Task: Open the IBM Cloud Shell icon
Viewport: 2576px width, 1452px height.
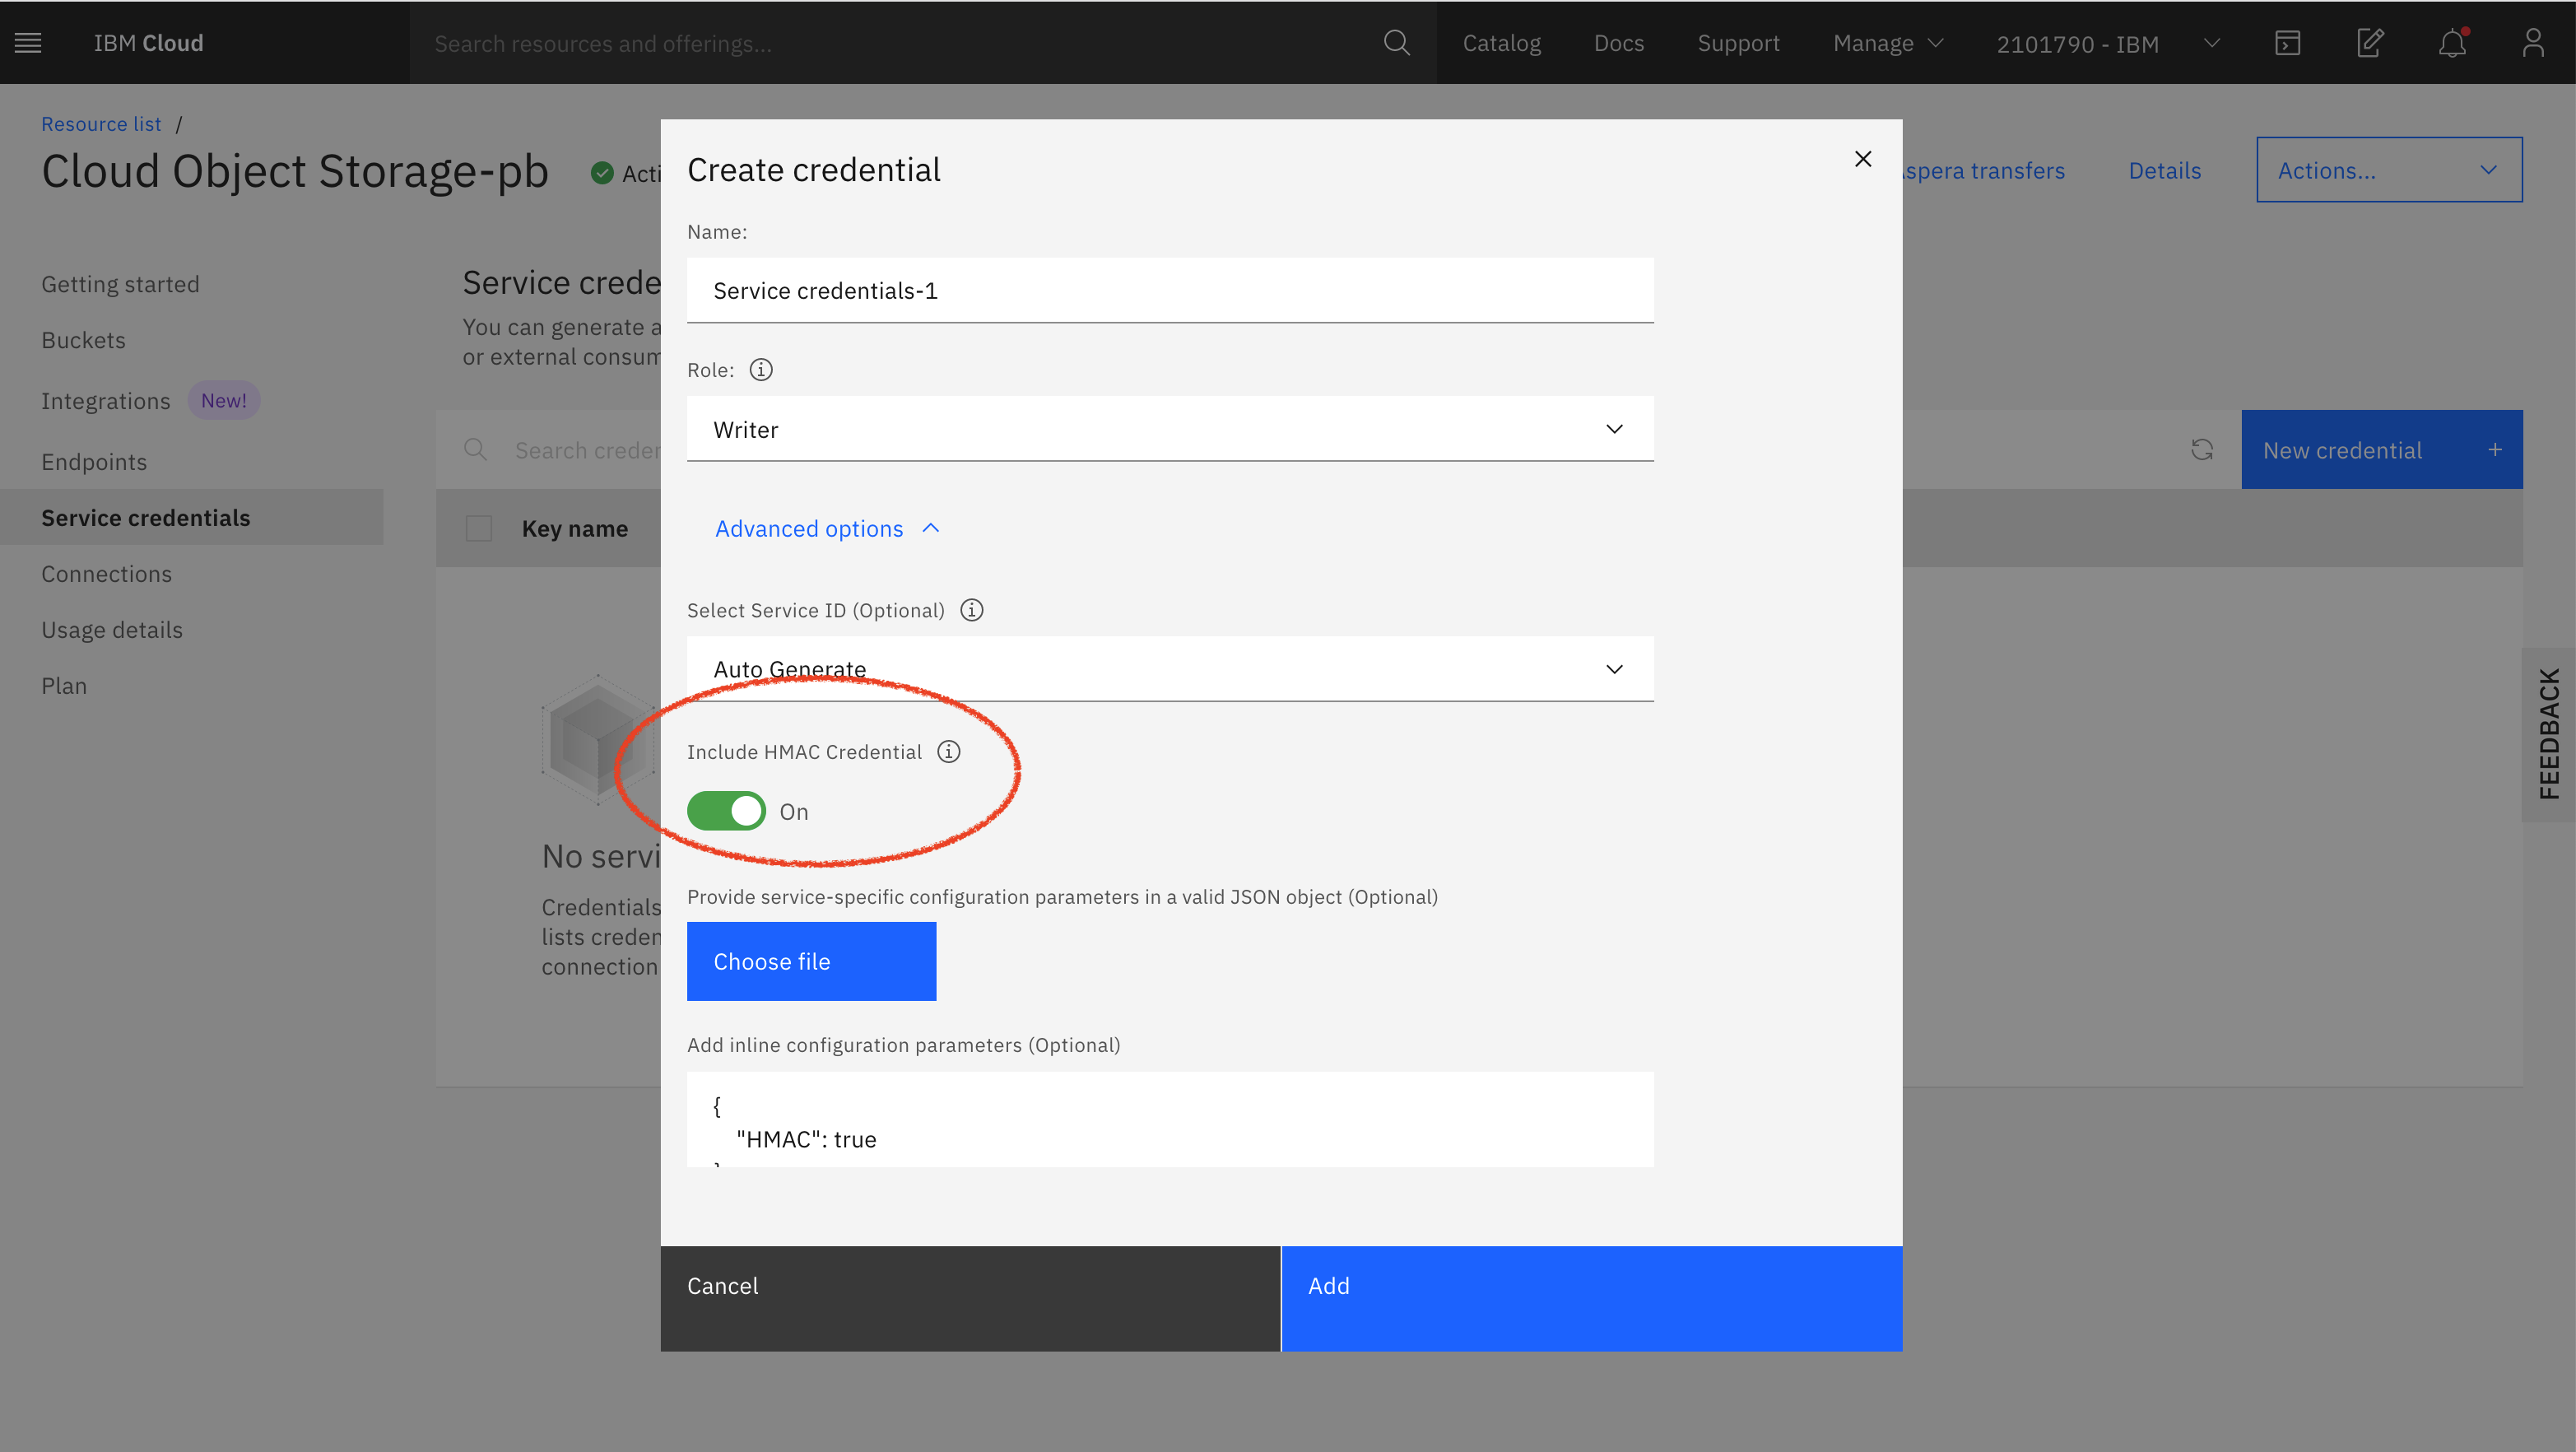Action: coord(2287,43)
